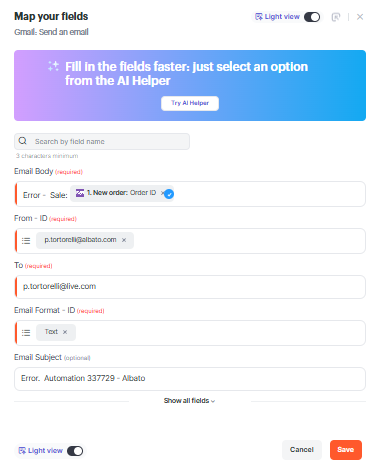Click the Try AI Helper button
This screenshot has height=469, width=377.
[190, 103]
